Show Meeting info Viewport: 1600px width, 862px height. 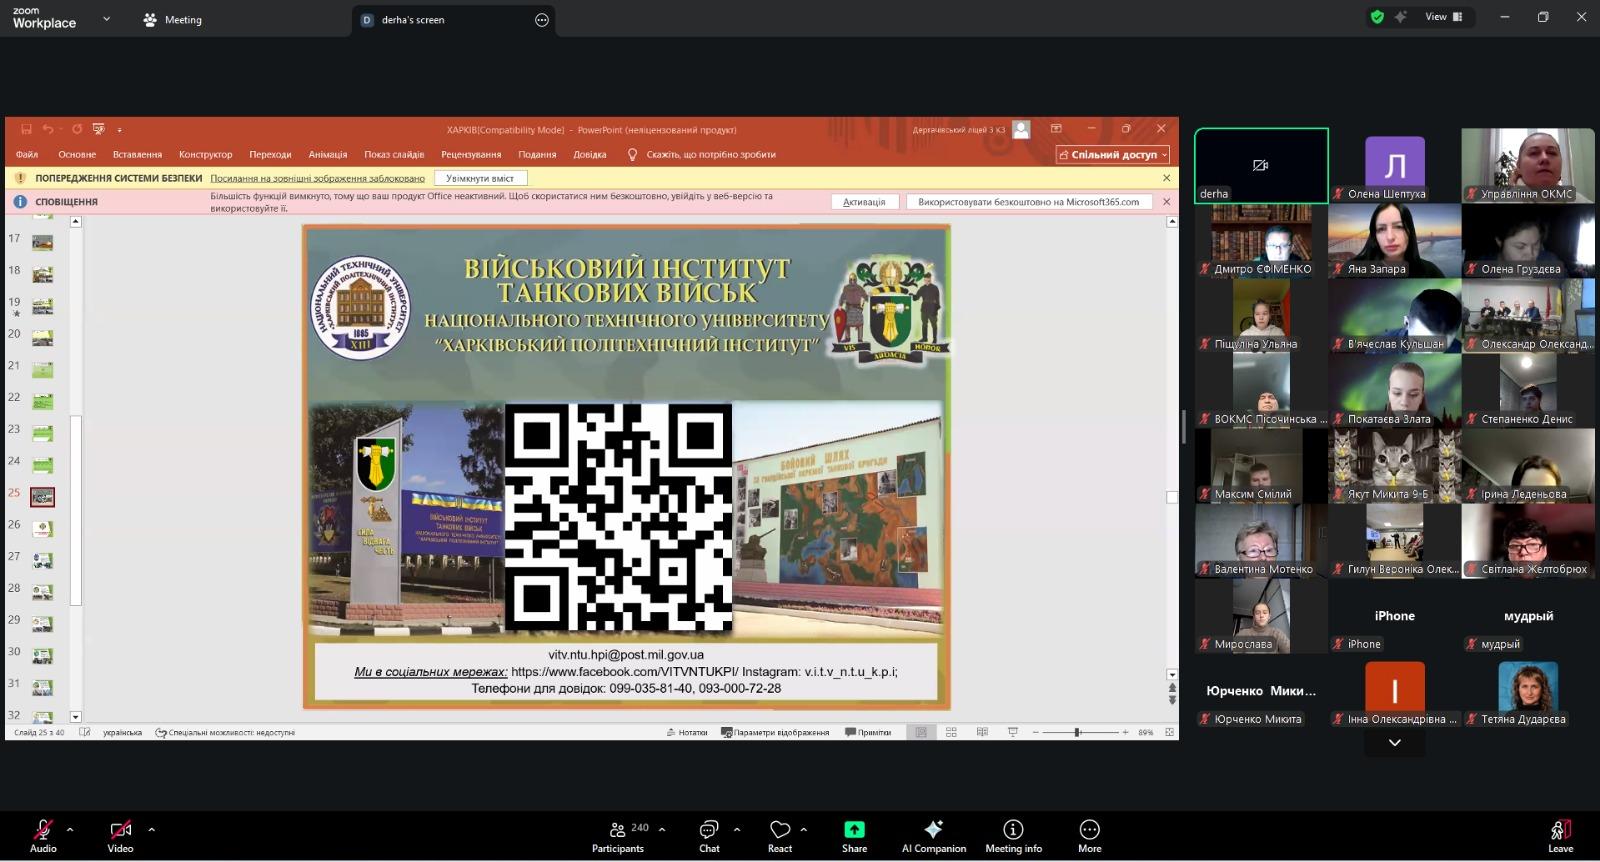[1013, 836]
